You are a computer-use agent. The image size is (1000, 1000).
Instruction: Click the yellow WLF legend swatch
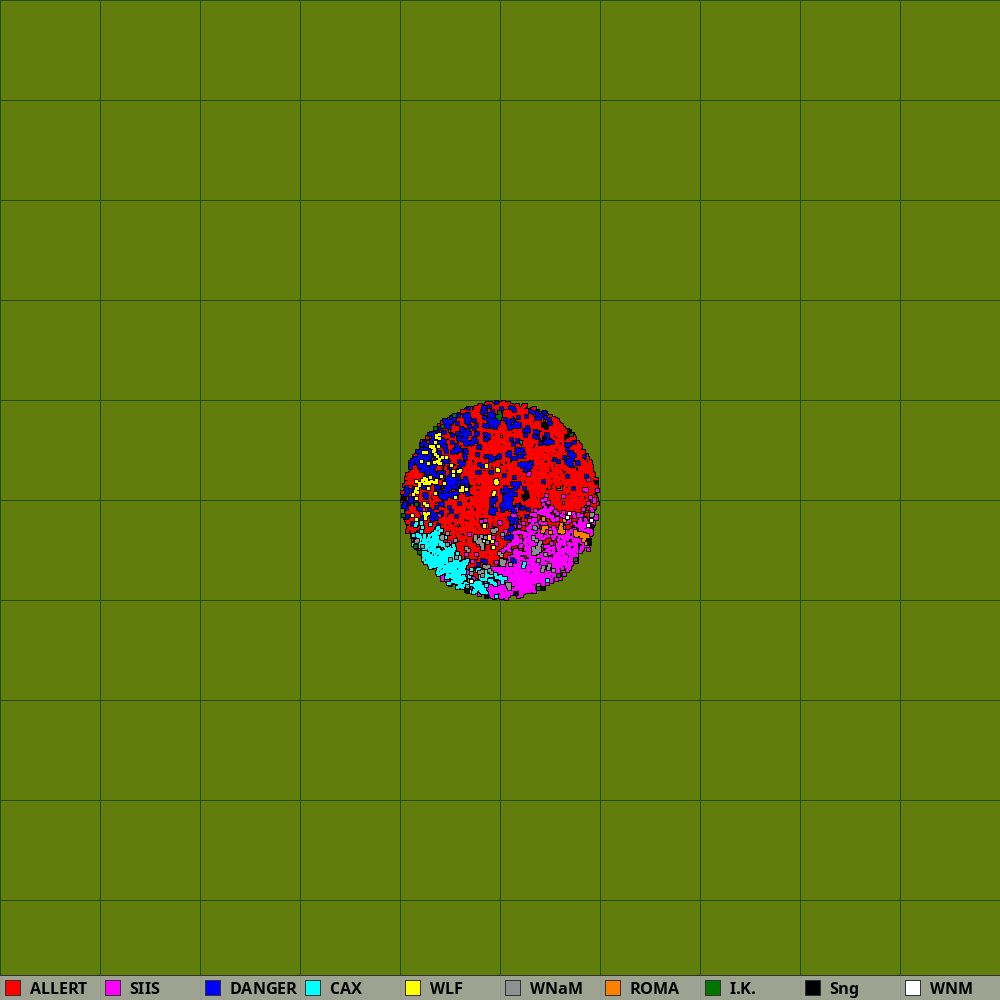413,988
